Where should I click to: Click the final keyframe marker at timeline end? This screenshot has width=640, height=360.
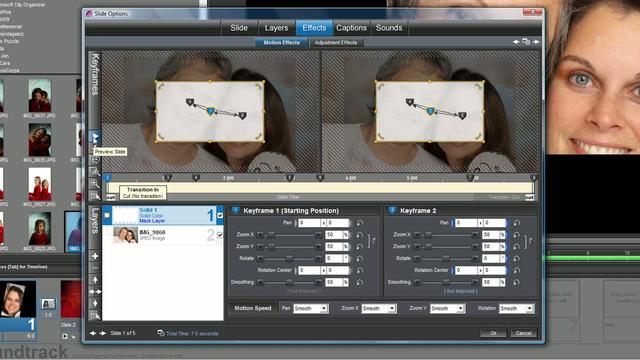[533, 178]
